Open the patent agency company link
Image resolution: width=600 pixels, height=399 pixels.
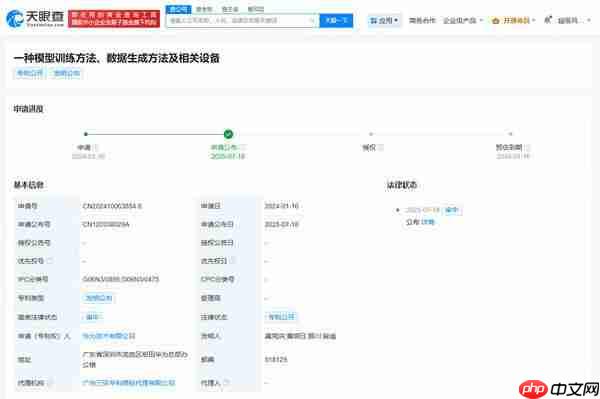pyautogui.click(x=129, y=383)
